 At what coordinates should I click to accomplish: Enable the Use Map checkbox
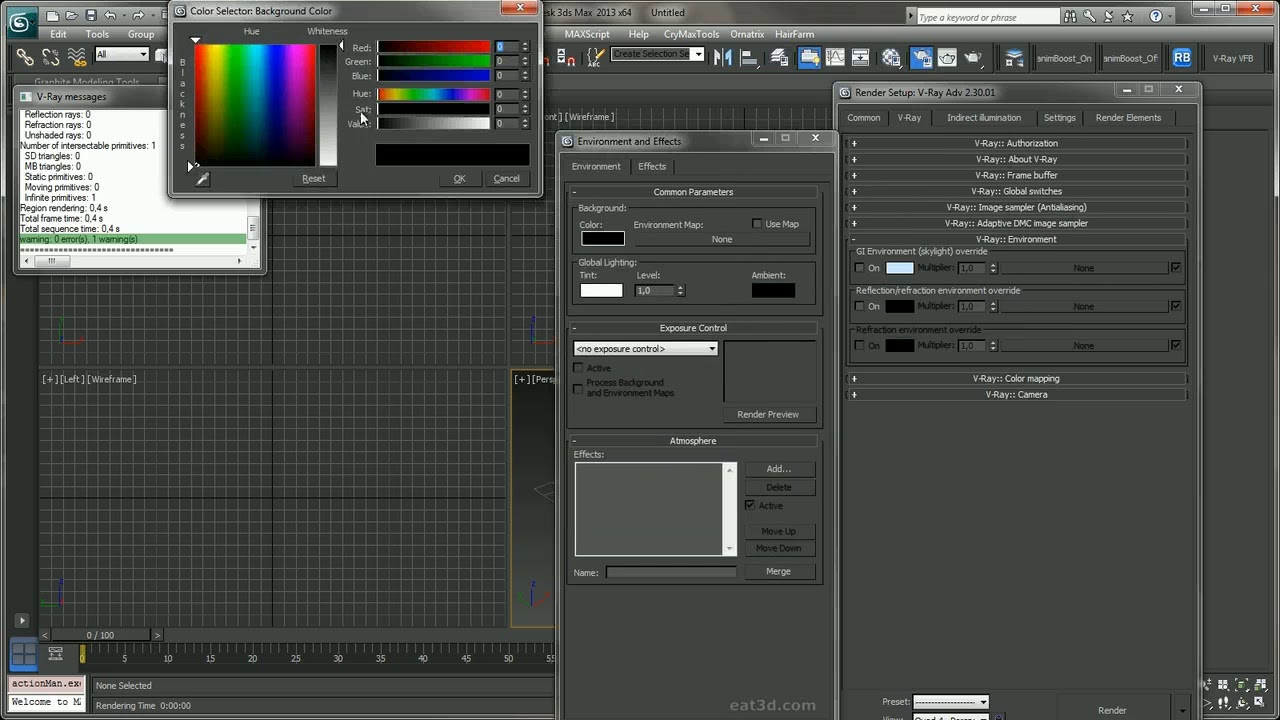(x=757, y=224)
